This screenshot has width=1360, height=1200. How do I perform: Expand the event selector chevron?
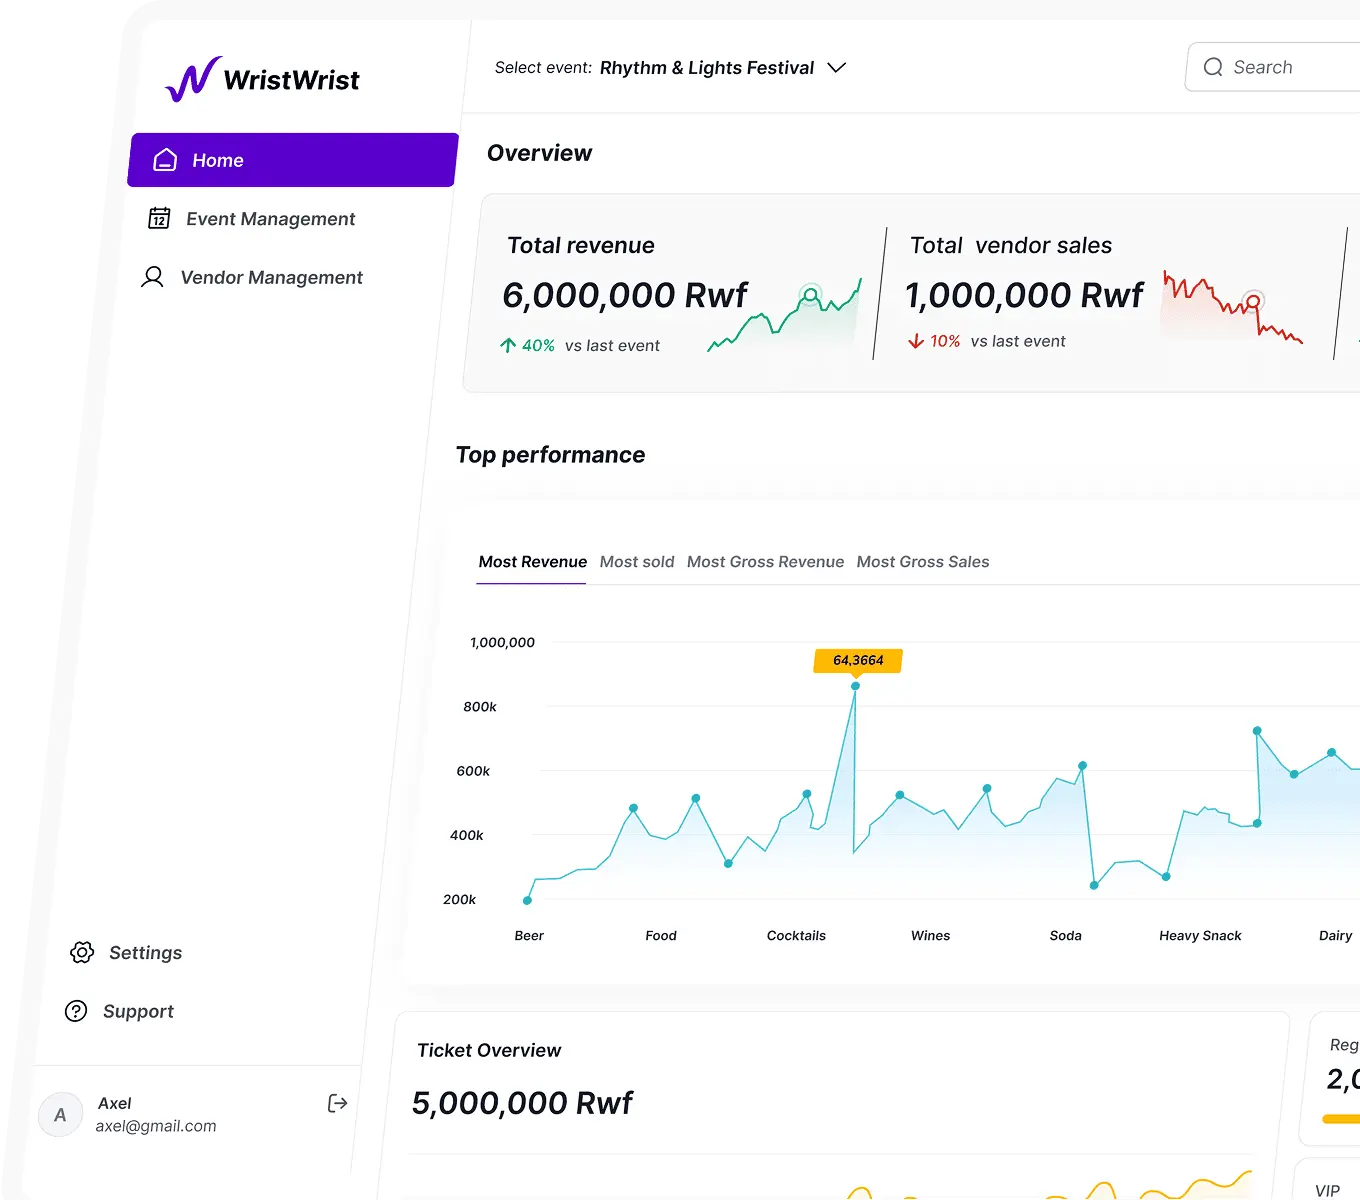[x=837, y=67]
